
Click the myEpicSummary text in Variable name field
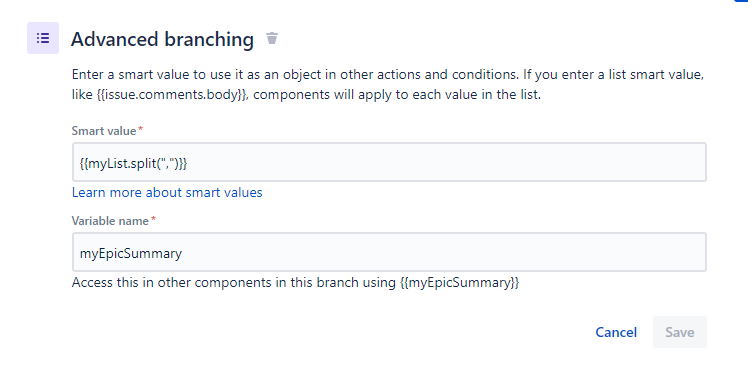point(131,253)
